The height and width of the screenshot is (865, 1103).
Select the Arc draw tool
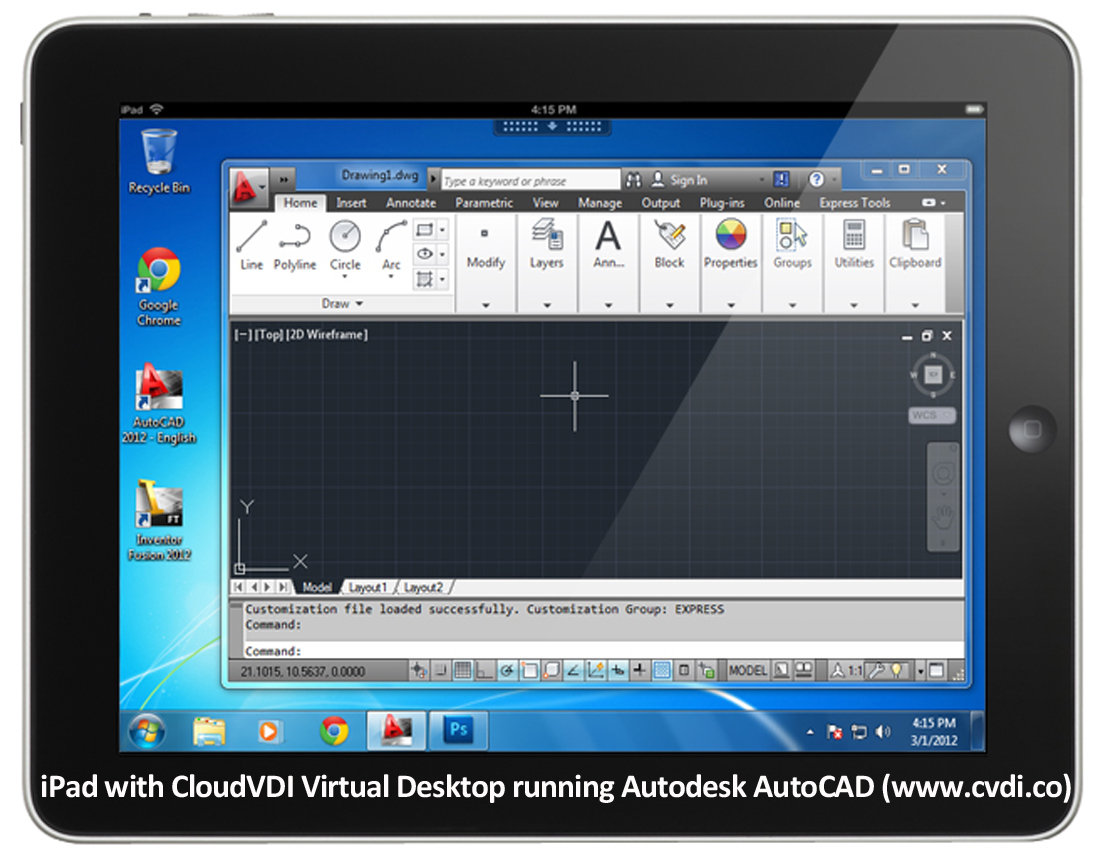click(391, 244)
